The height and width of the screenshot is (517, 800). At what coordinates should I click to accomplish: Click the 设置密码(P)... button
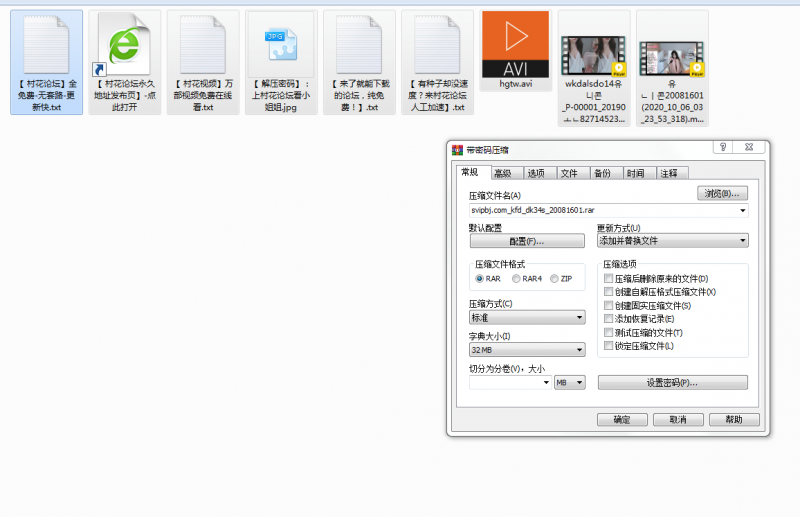click(x=672, y=383)
